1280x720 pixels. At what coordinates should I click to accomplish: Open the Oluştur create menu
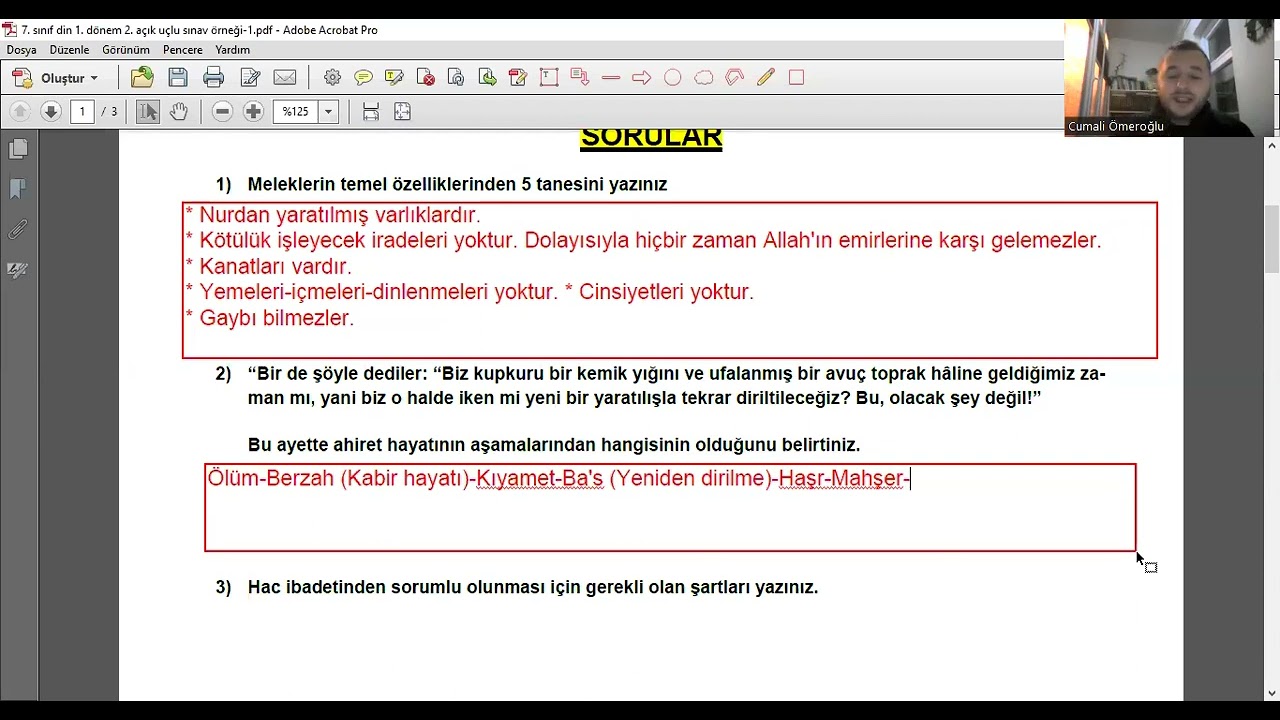(56, 78)
